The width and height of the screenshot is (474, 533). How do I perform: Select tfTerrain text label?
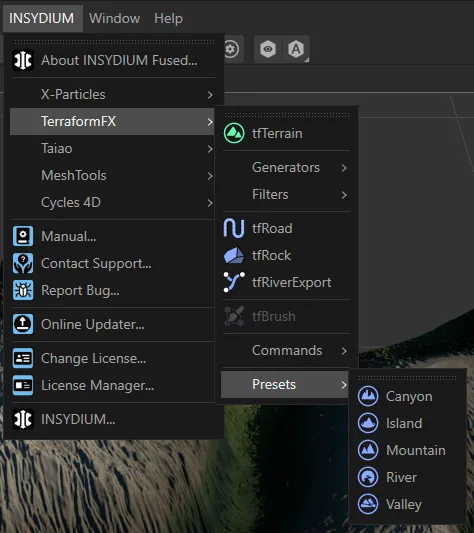pyautogui.click(x=277, y=133)
